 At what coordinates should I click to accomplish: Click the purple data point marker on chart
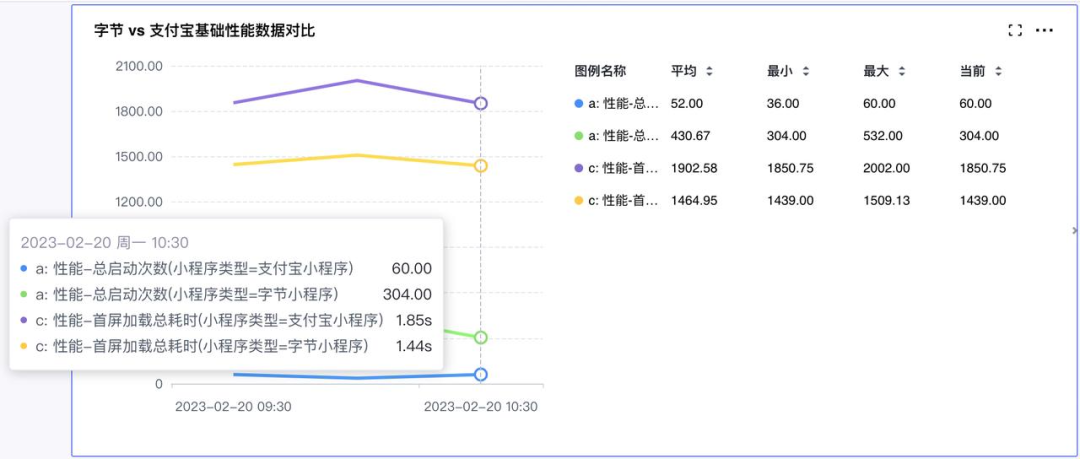481,103
